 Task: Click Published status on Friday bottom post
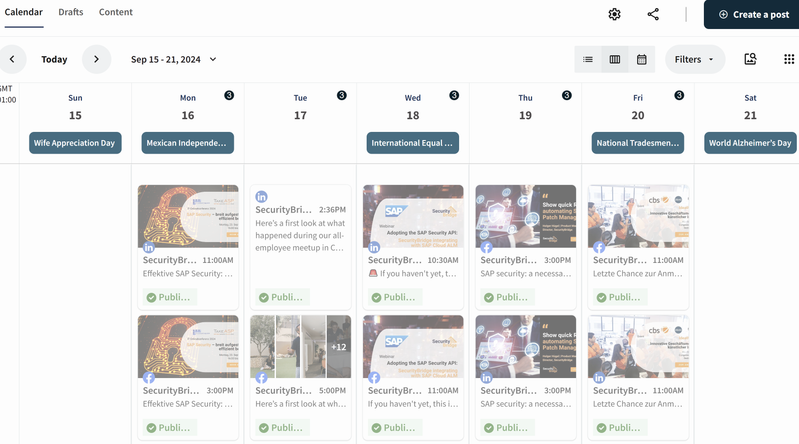click(x=620, y=428)
